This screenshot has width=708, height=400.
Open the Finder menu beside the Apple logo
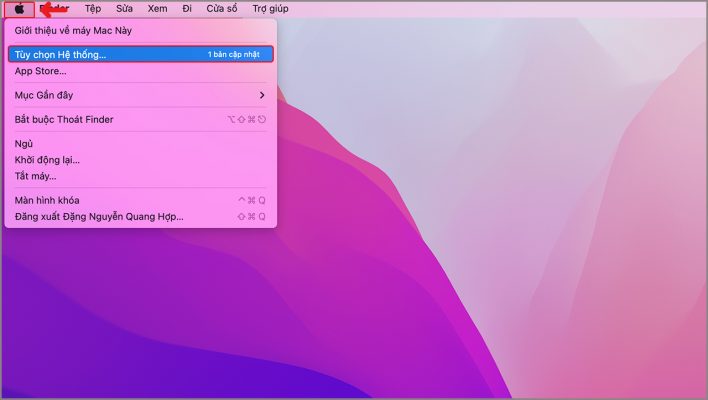tap(58, 9)
